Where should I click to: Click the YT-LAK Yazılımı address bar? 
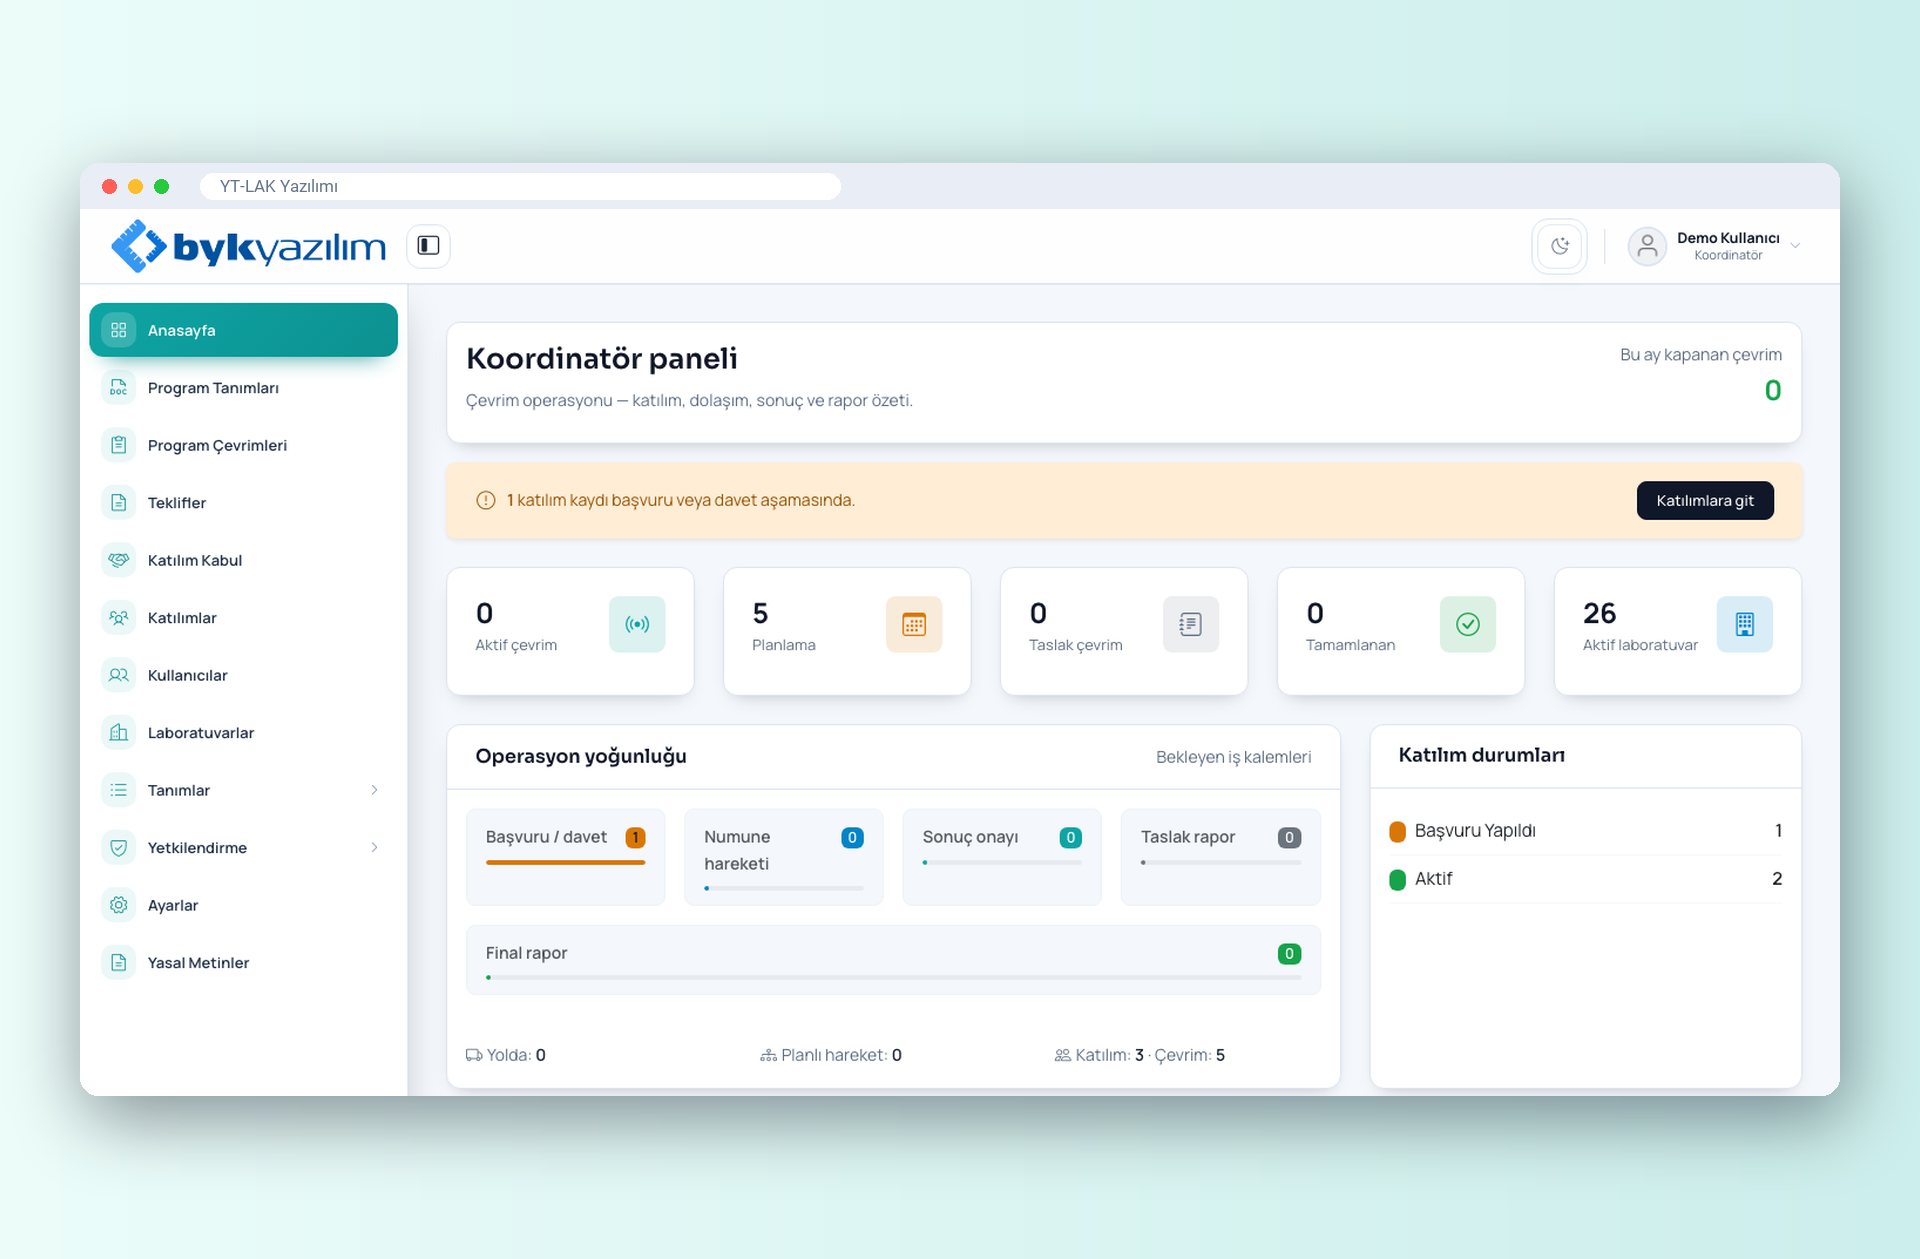[x=520, y=186]
